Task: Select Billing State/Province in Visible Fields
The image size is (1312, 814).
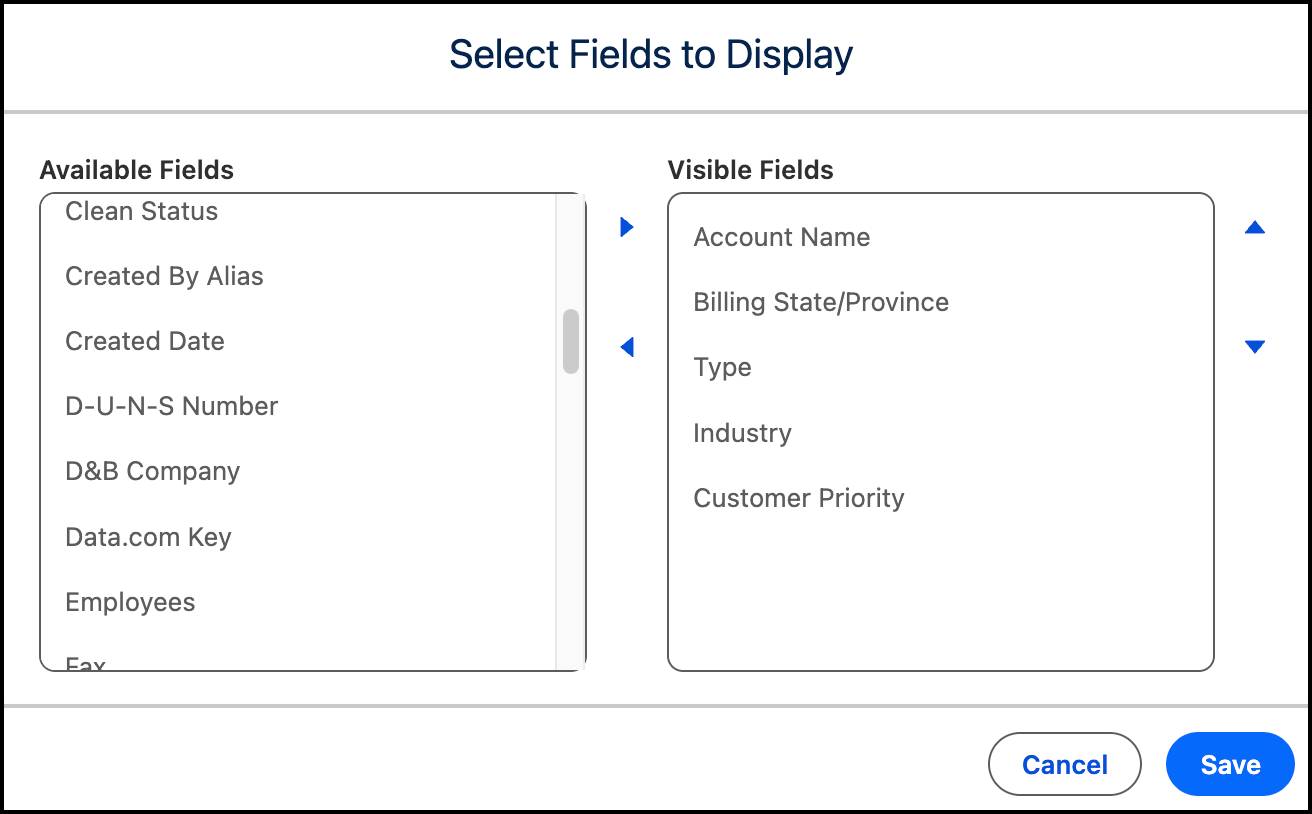Action: [820, 302]
